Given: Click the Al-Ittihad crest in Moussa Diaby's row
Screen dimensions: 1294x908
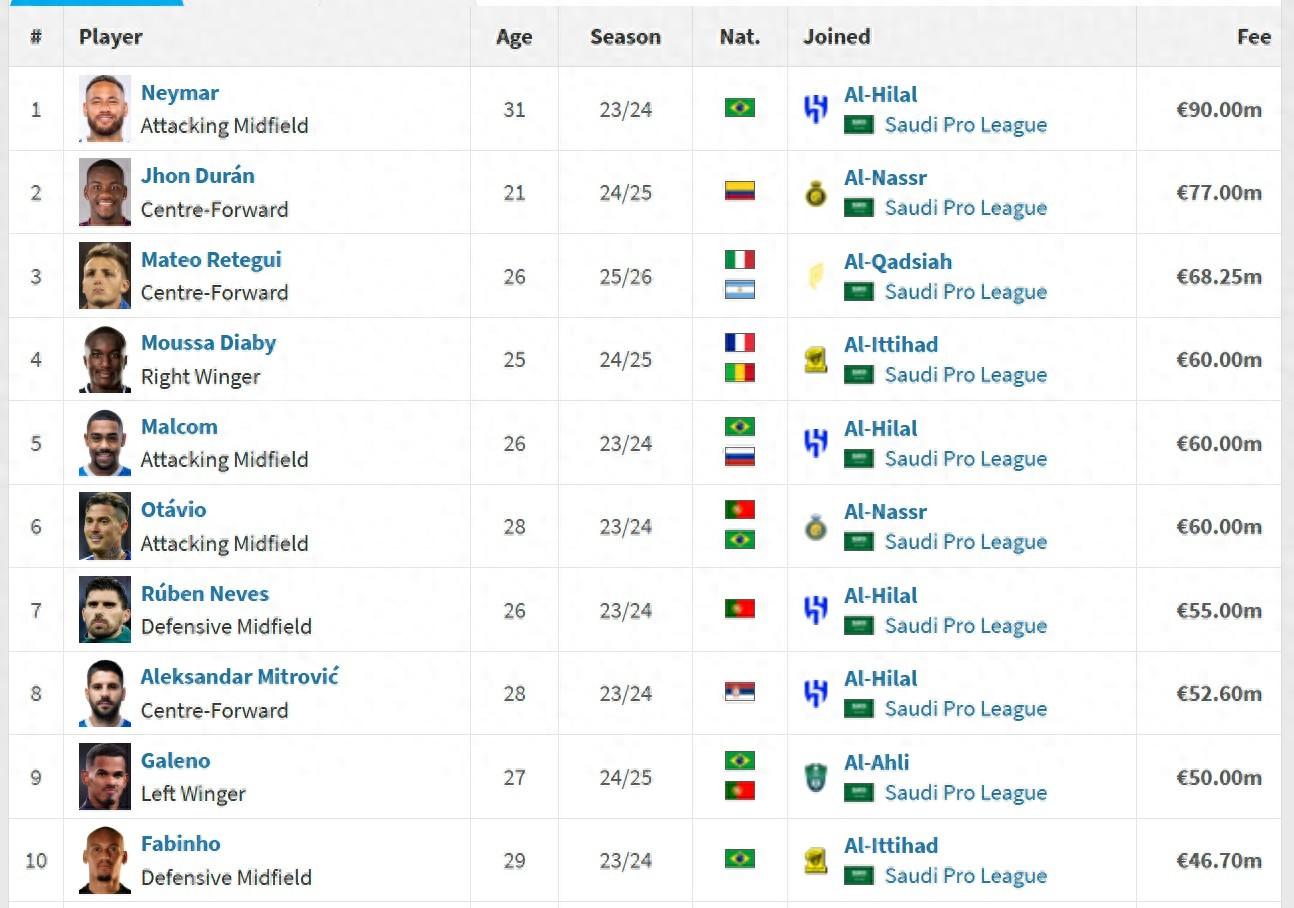Looking at the screenshot, I should pyautogui.click(x=816, y=360).
